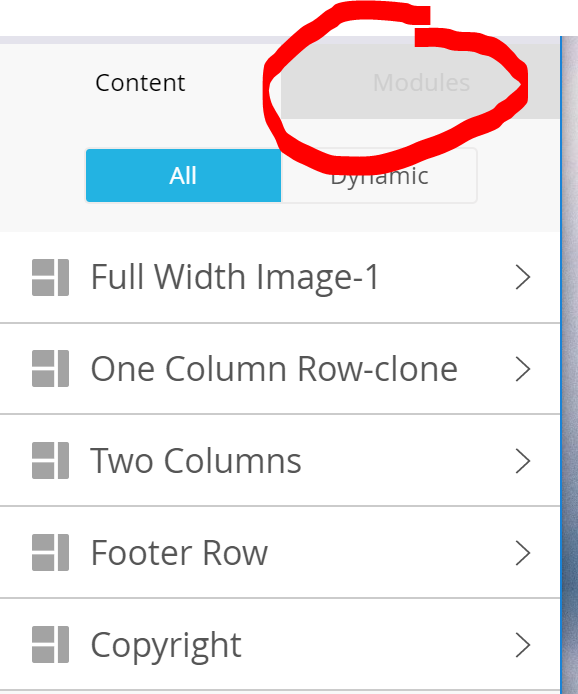The width and height of the screenshot is (578, 694).
Task: Select the Footer Row label
Action: point(179,552)
